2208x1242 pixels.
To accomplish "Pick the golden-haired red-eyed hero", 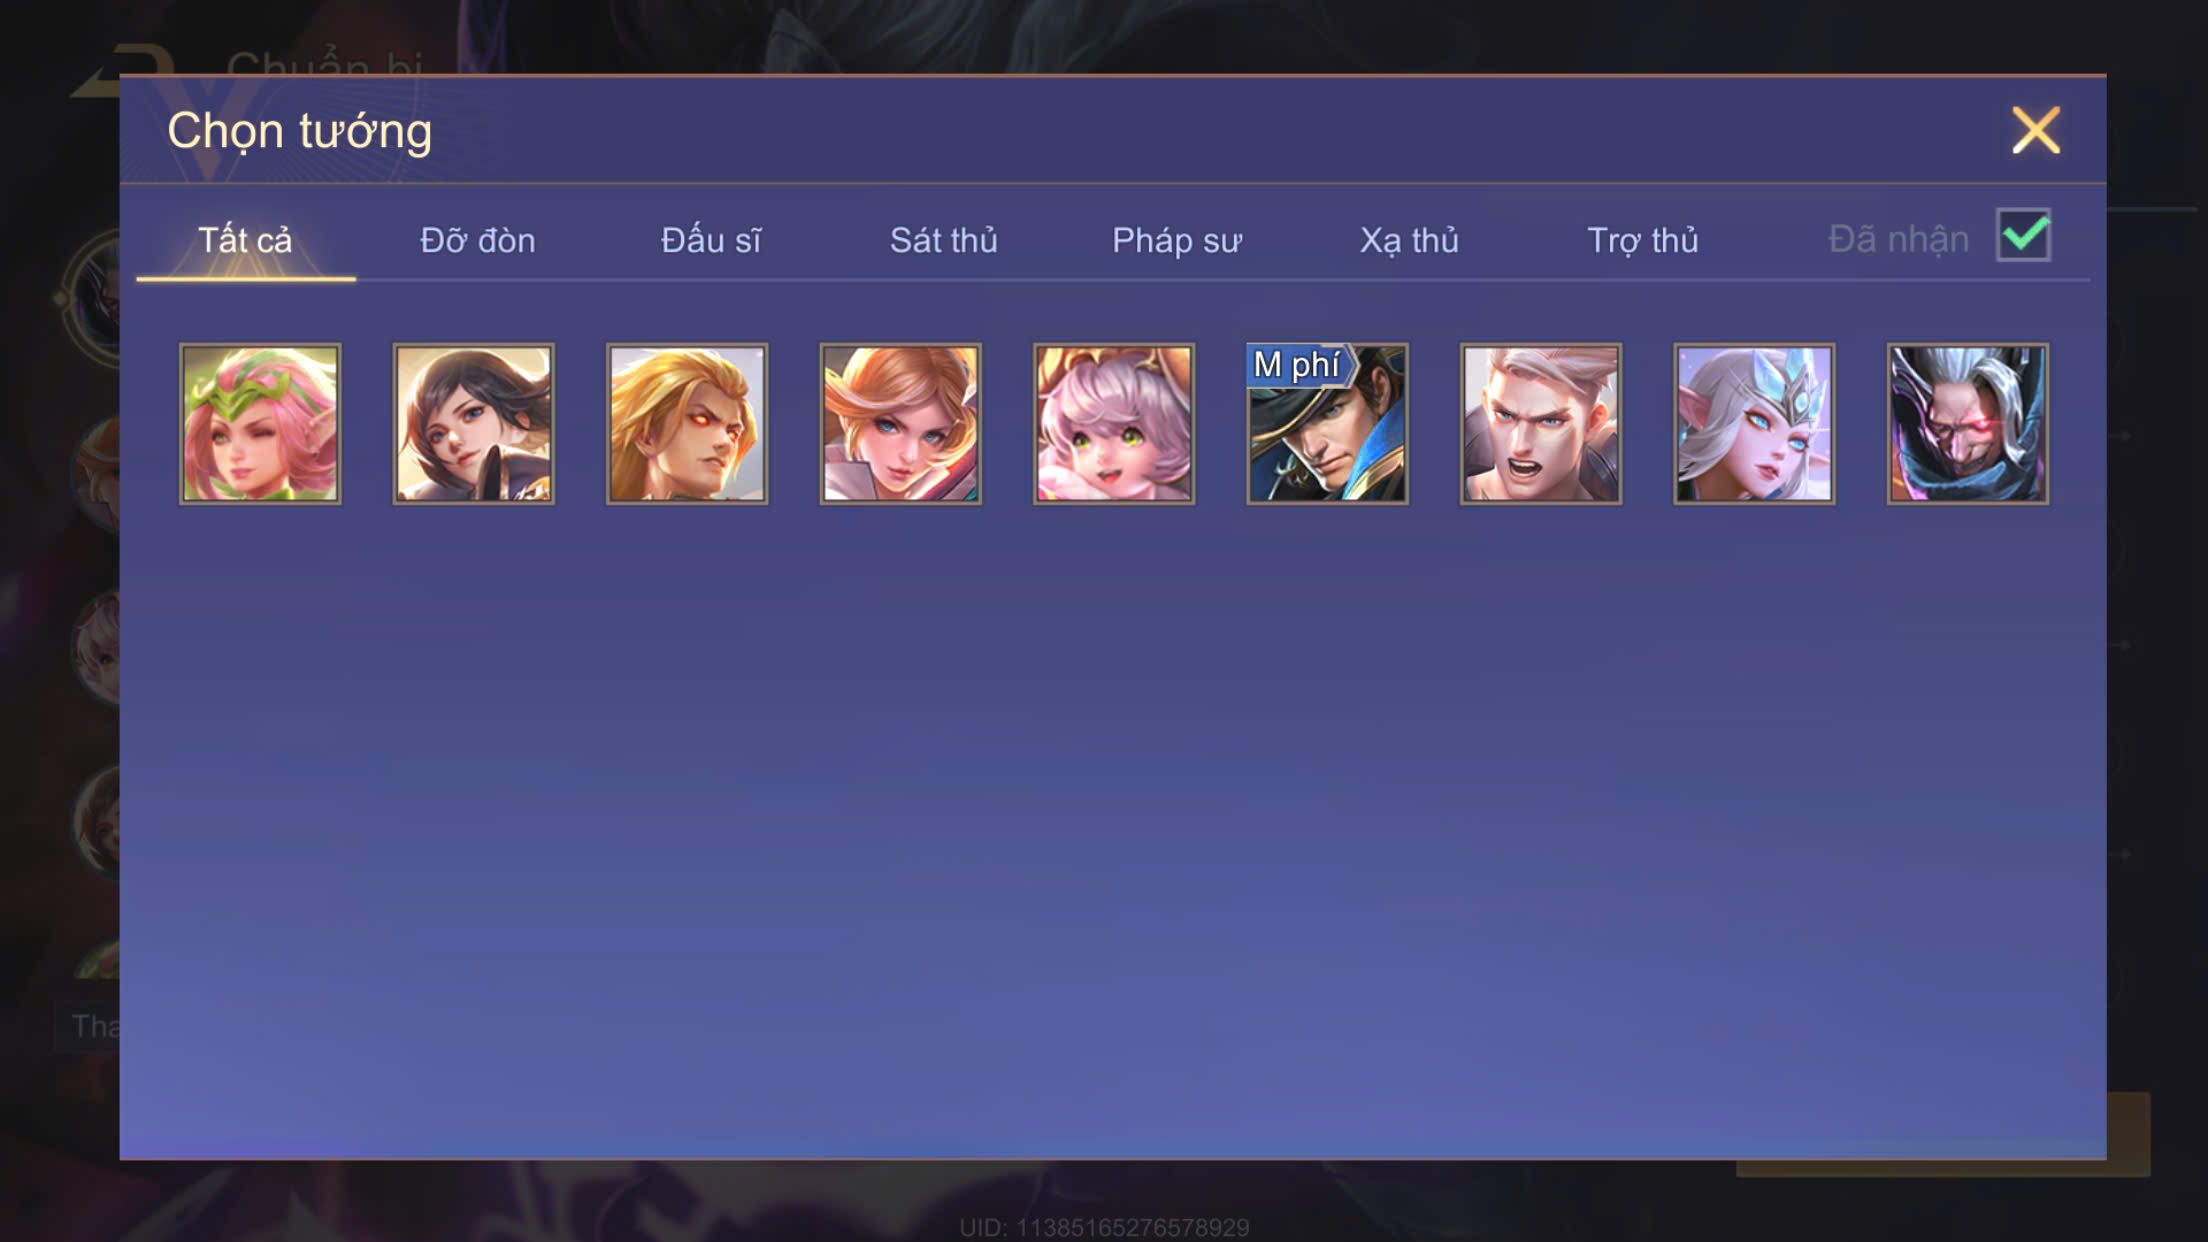I will click(x=687, y=423).
